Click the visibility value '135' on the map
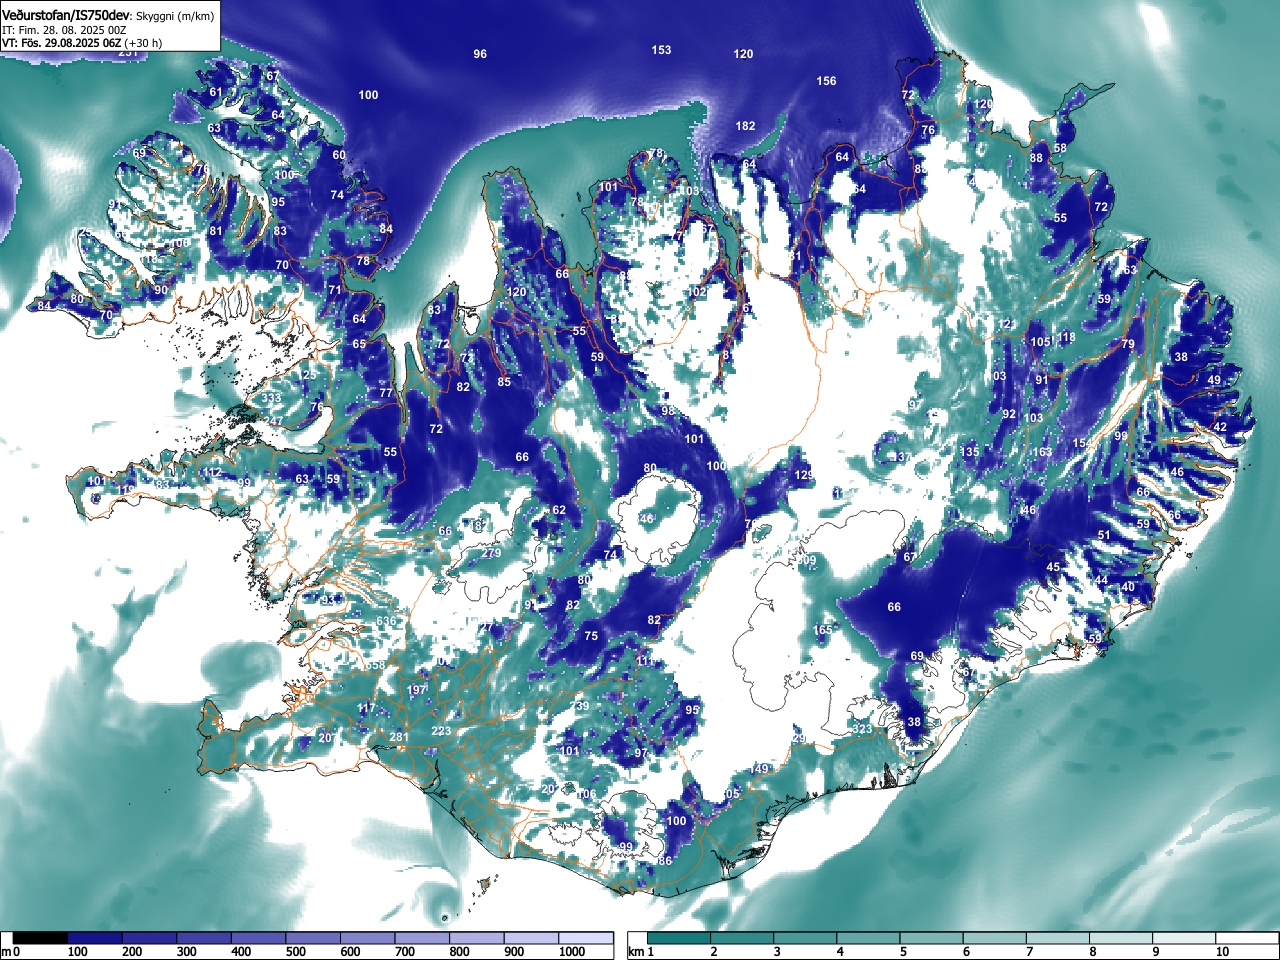 point(970,452)
